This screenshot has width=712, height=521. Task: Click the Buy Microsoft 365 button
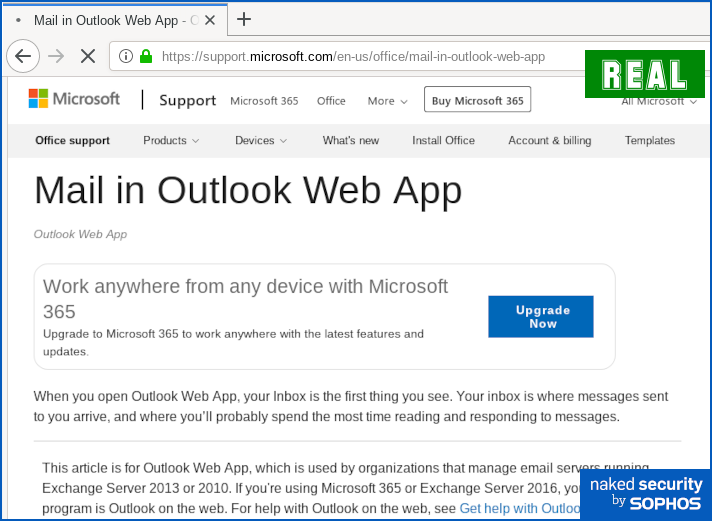click(x=477, y=101)
